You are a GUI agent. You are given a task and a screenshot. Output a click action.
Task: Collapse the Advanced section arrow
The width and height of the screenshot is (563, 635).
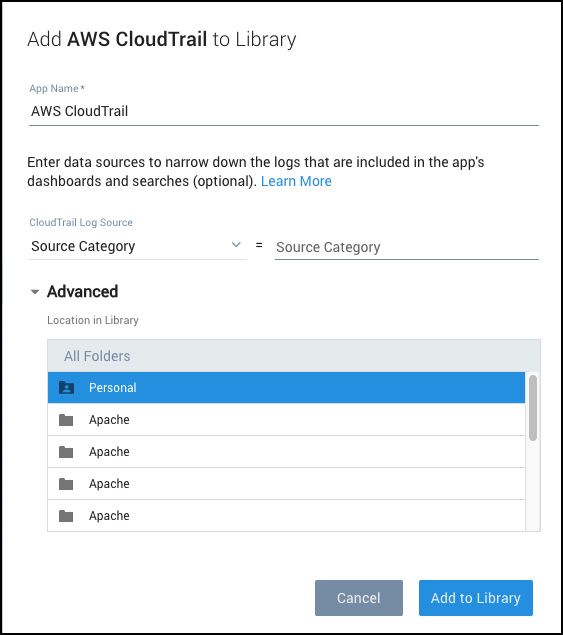pos(35,292)
